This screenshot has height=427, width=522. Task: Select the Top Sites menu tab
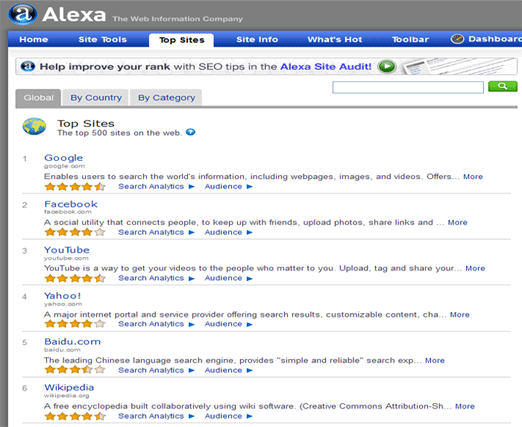(182, 40)
